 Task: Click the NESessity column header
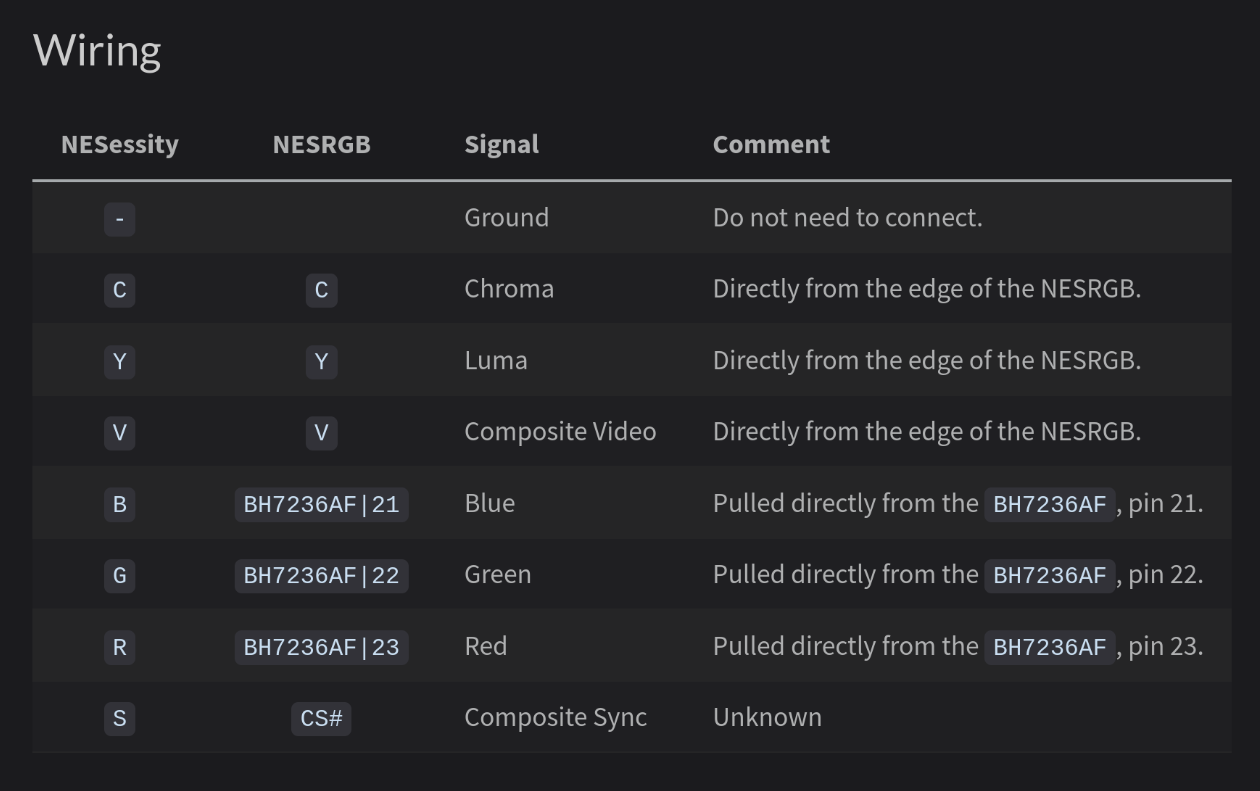click(x=120, y=145)
